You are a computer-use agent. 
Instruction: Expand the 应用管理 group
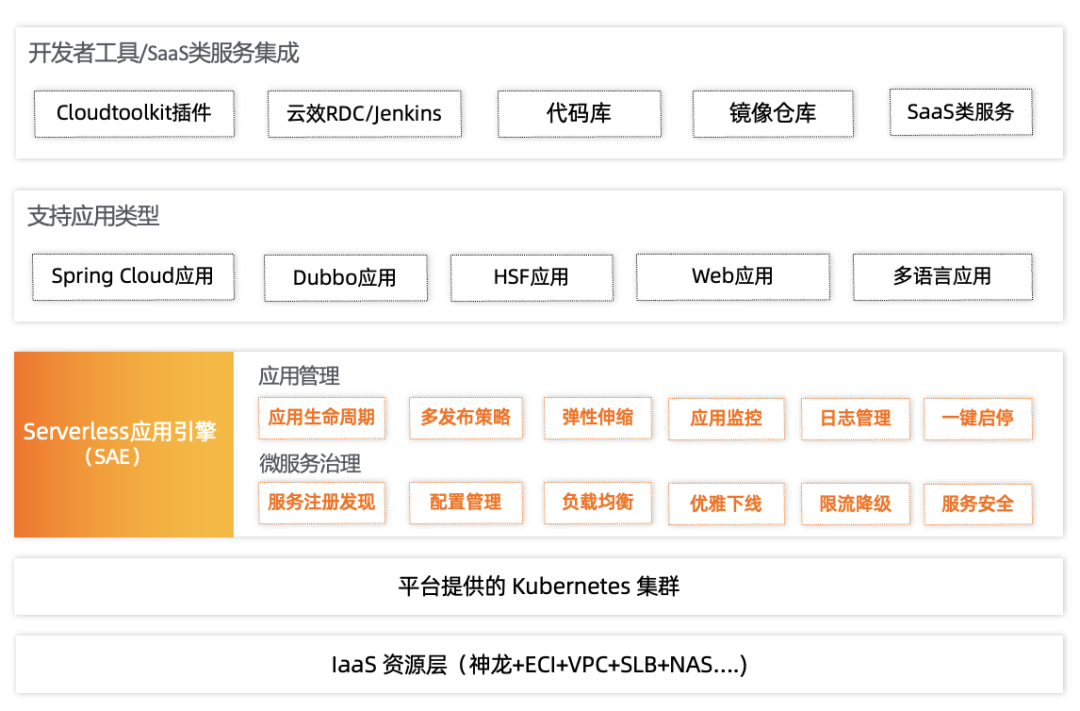pos(298,376)
